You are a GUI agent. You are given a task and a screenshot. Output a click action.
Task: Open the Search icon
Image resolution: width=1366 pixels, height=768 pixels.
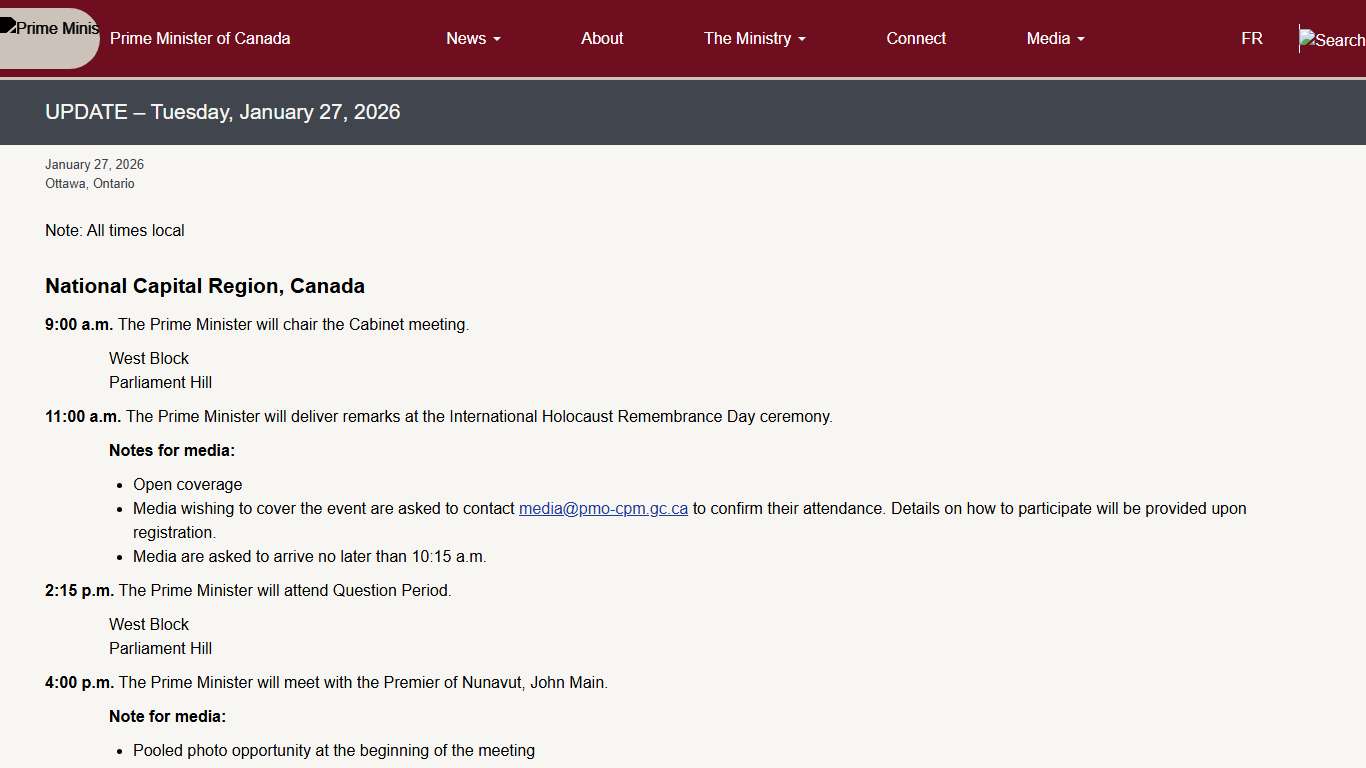pyautogui.click(x=1331, y=40)
